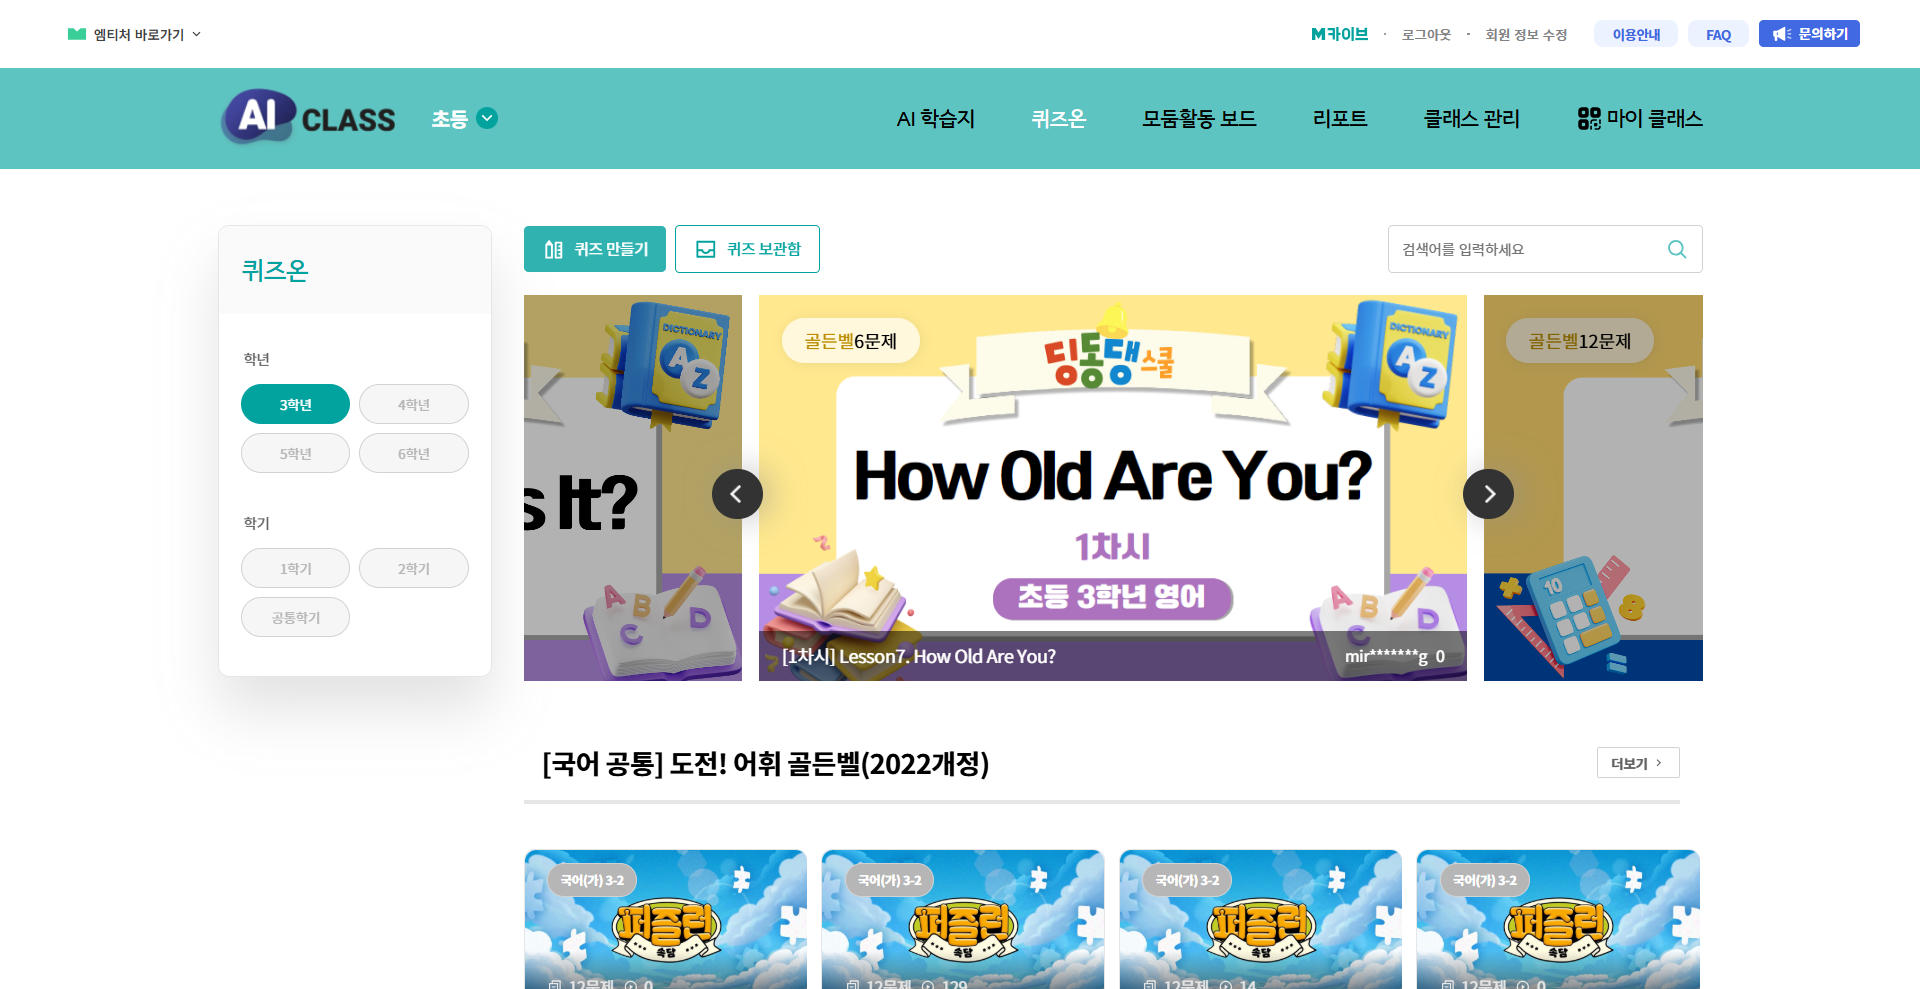Image resolution: width=1920 pixels, height=989 pixels.
Task: Click the 마이 클래스 grid icon
Action: [1589, 119]
